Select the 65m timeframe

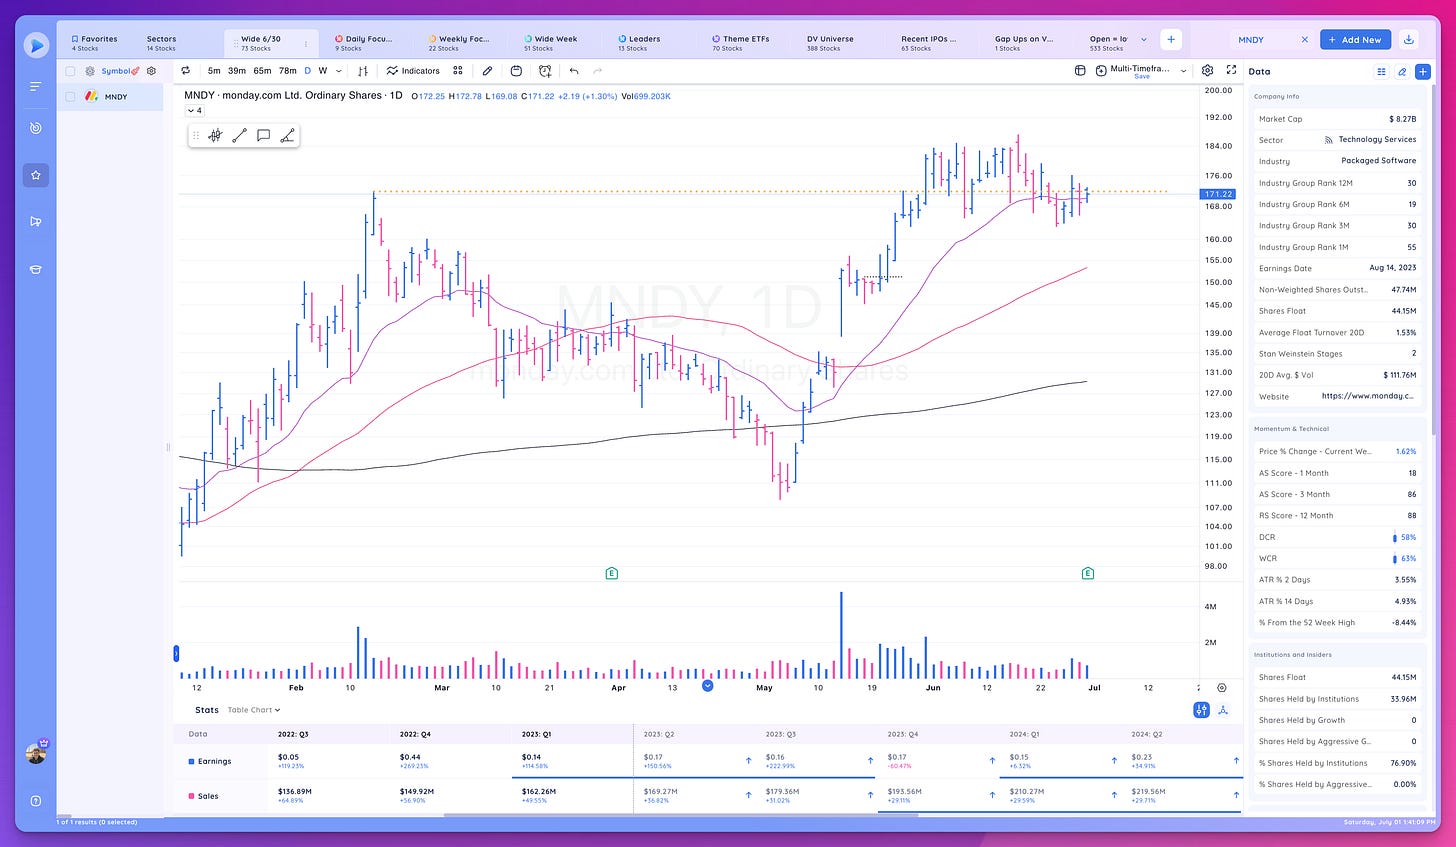click(x=262, y=71)
